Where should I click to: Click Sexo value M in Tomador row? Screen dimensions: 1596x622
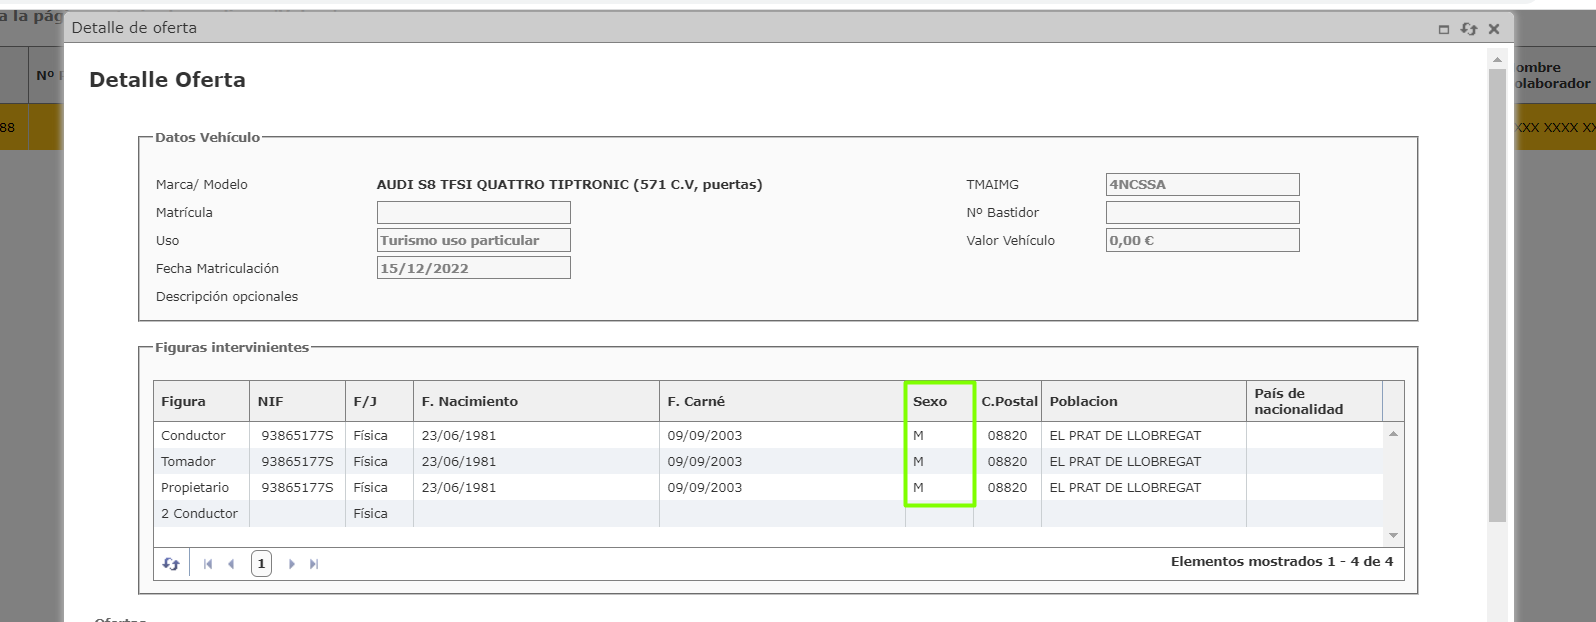click(x=918, y=461)
